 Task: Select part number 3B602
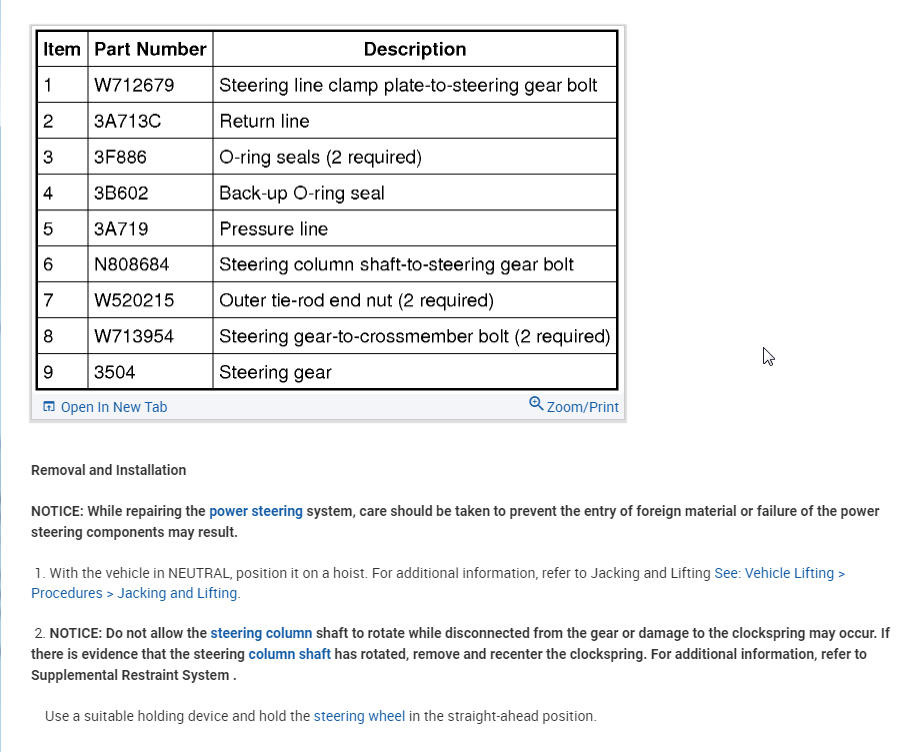coord(121,193)
